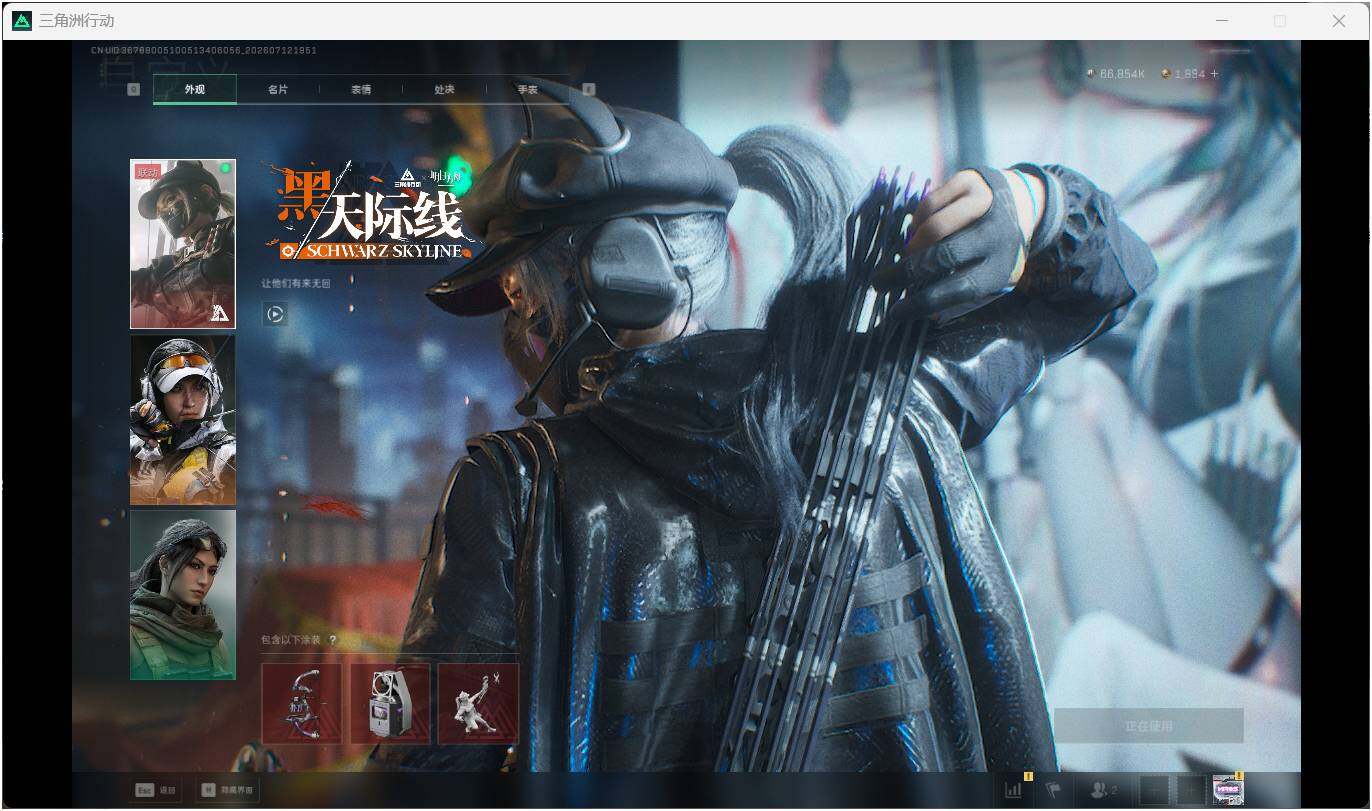Open the 手表 tab

(527, 89)
